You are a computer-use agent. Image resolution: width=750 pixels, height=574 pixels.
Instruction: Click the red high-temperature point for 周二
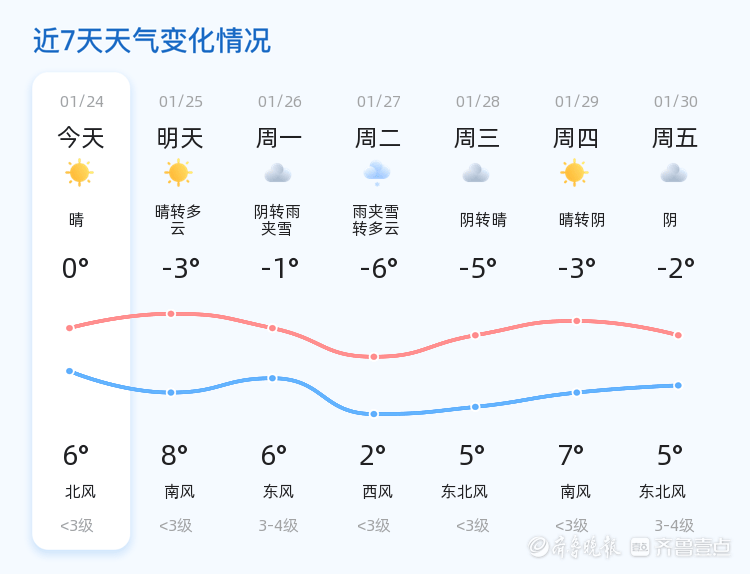374,357
